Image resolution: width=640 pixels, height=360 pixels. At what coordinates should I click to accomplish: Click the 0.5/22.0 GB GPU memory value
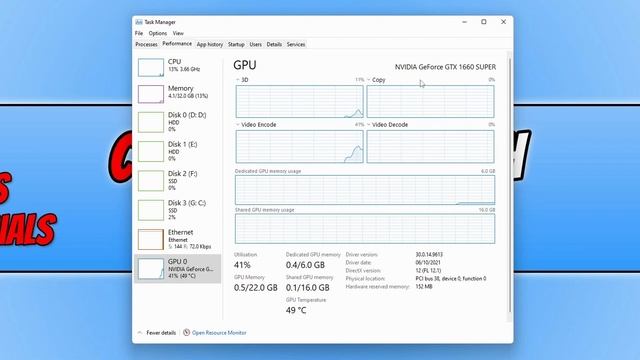click(256, 288)
